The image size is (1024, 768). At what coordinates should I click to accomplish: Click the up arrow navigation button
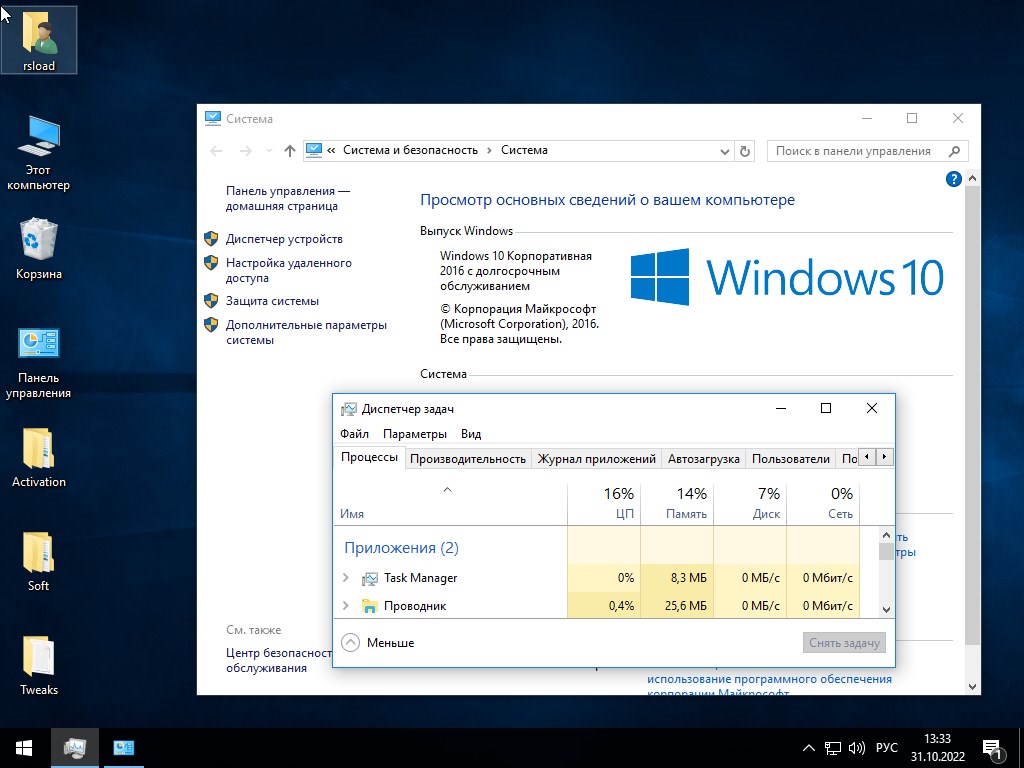coord(290,151)
